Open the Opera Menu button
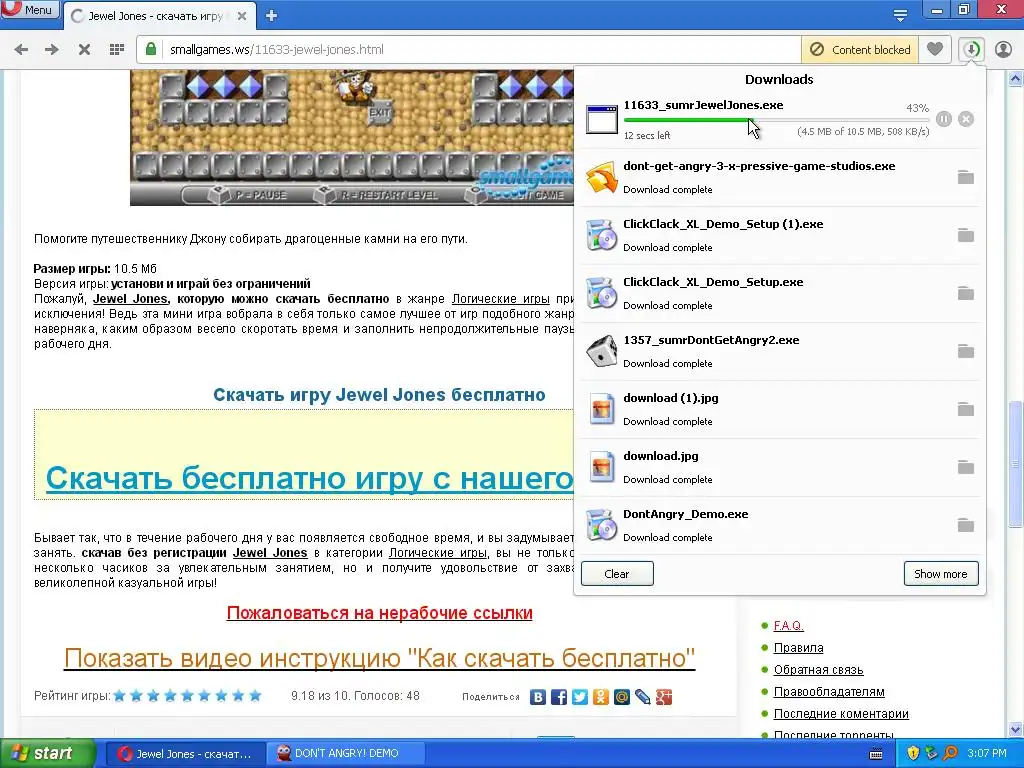The image size is (1024, 768). (x=30, y=9)
